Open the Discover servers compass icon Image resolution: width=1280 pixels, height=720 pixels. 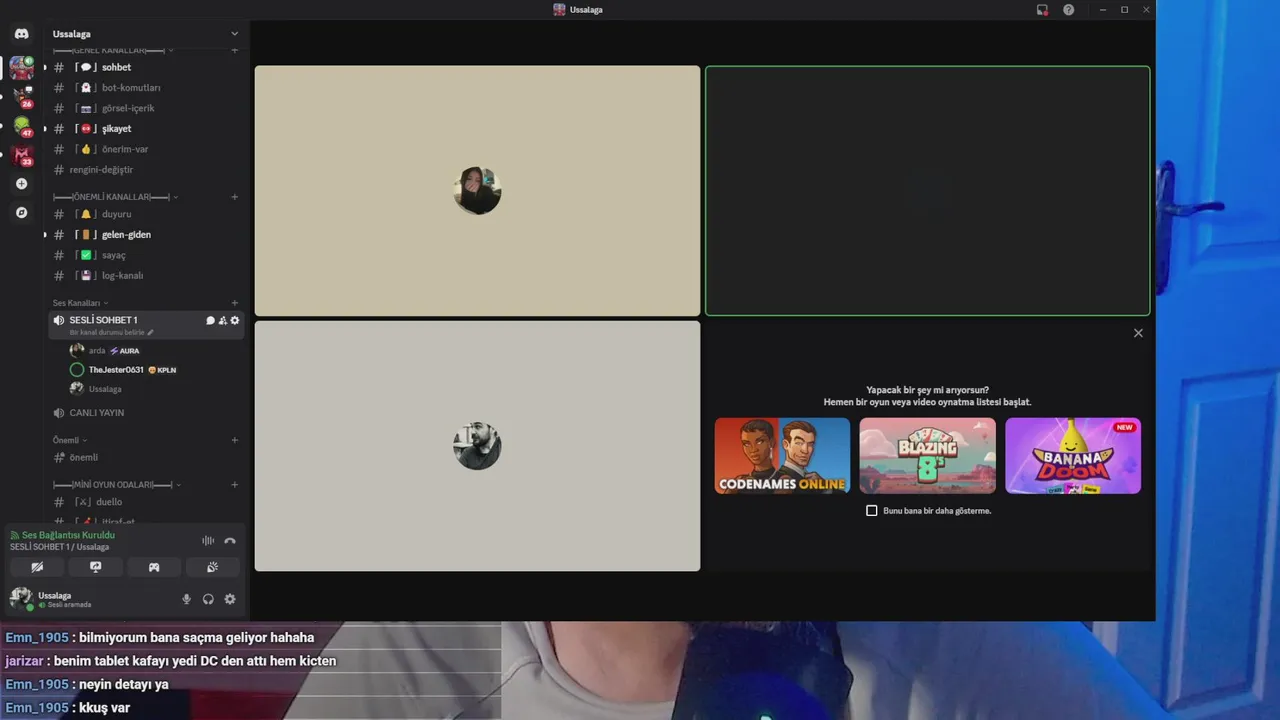coord(21,213)
